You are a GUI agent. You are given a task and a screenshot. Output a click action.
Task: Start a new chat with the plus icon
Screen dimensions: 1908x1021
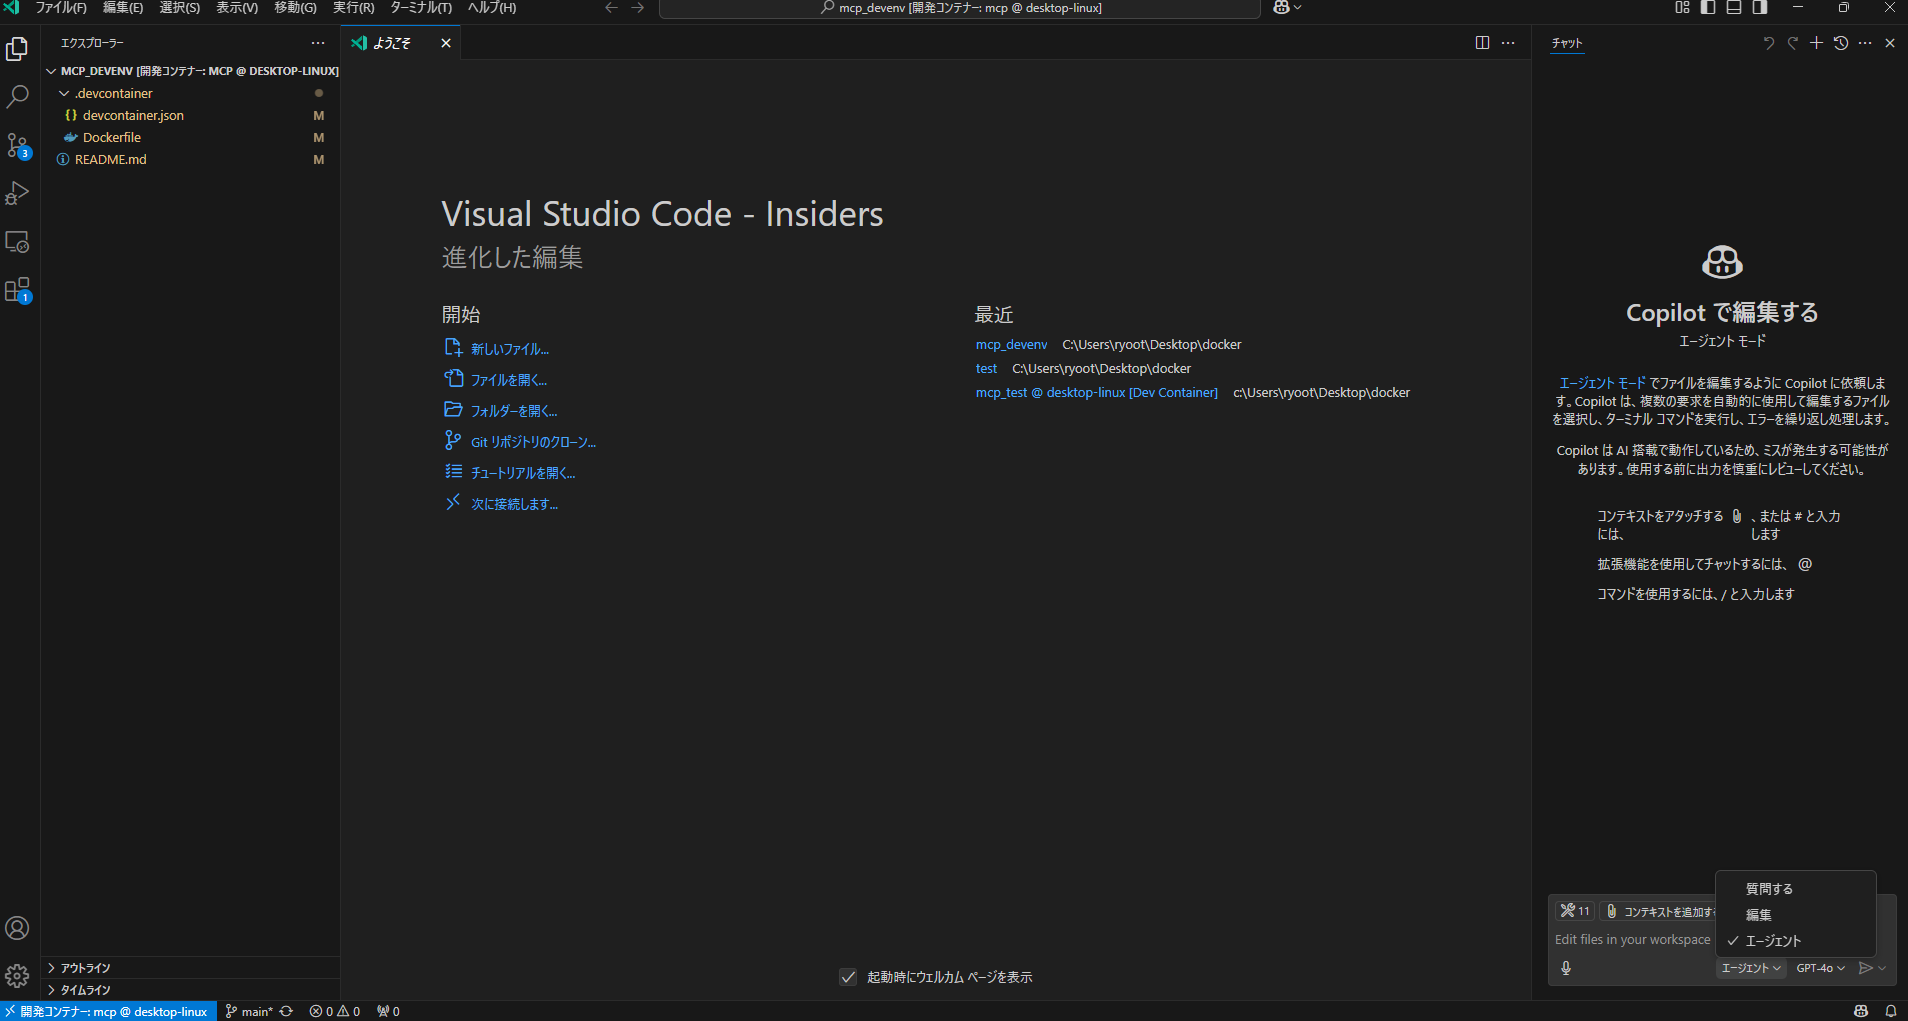tap(1816, 43)
